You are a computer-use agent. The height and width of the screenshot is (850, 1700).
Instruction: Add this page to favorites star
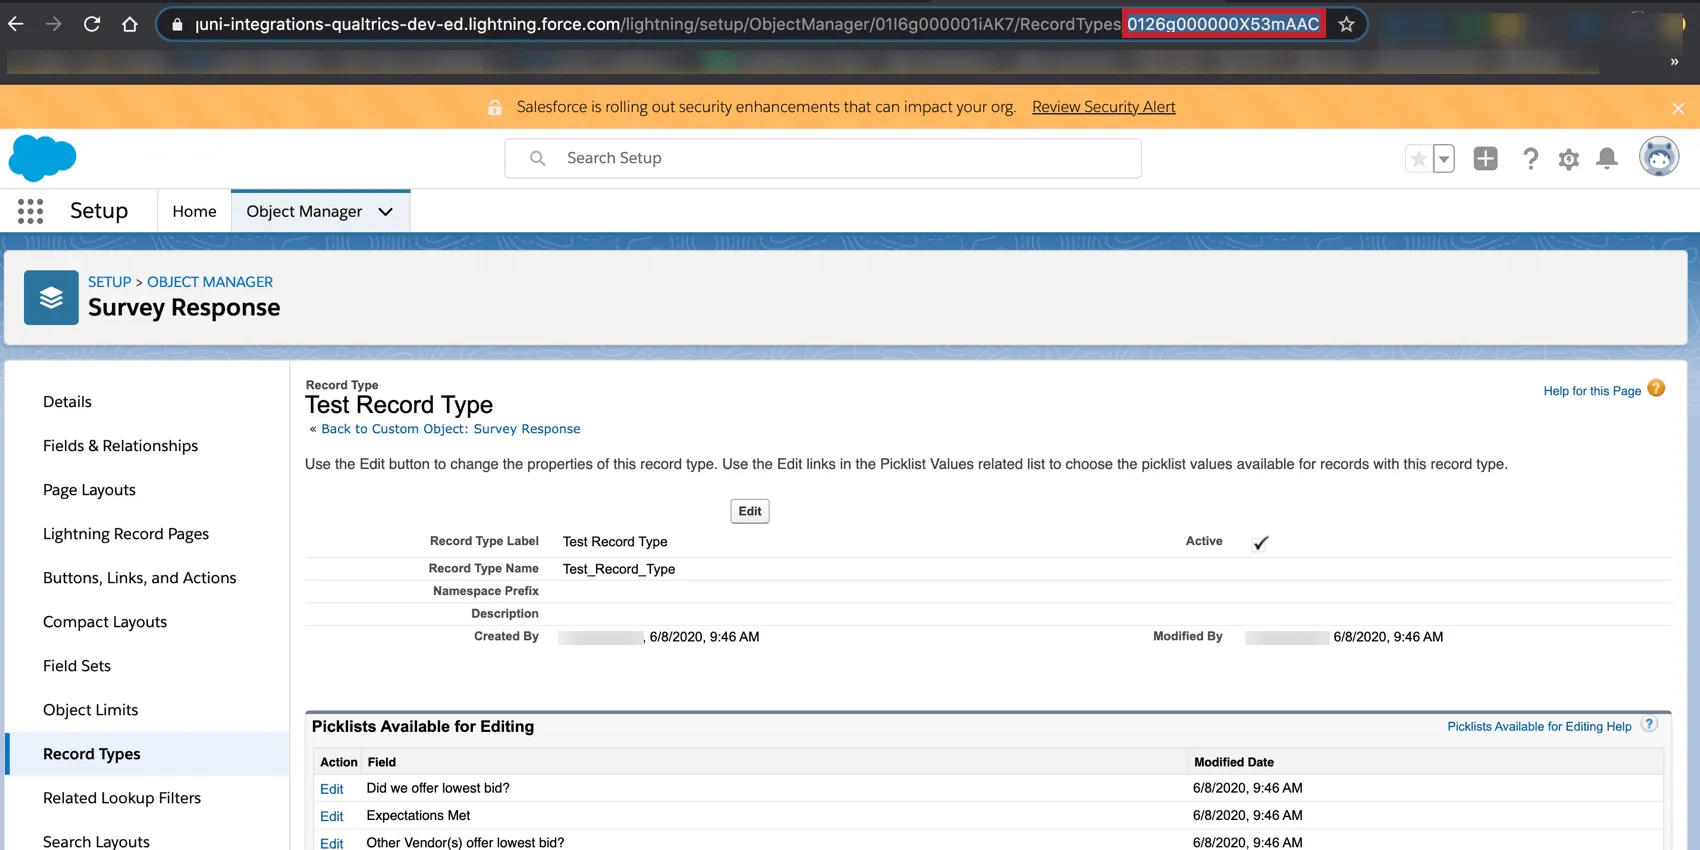point(1418,159)
